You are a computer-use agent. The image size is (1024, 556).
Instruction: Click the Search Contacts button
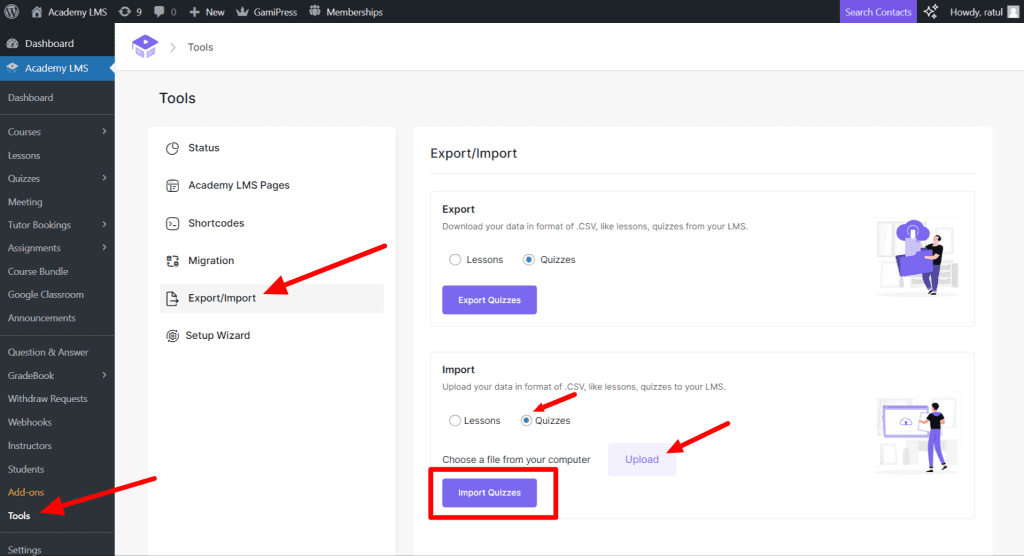point(878,12)
